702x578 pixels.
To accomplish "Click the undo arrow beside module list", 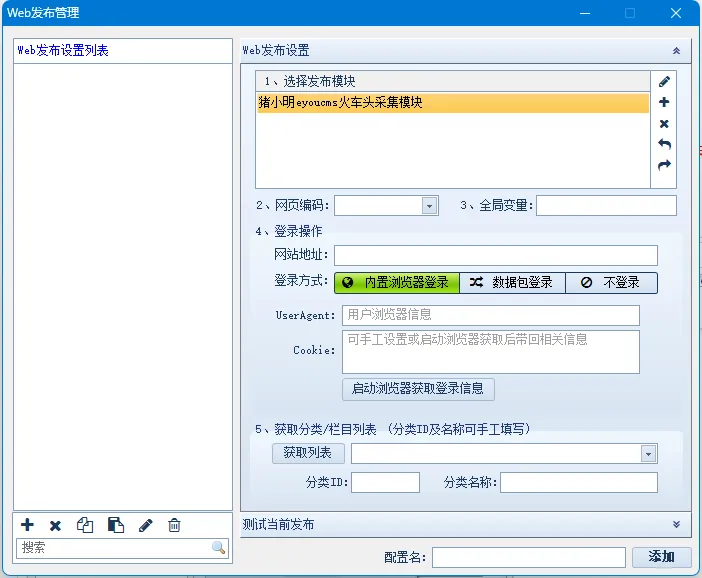I will (x=664, y=144).
